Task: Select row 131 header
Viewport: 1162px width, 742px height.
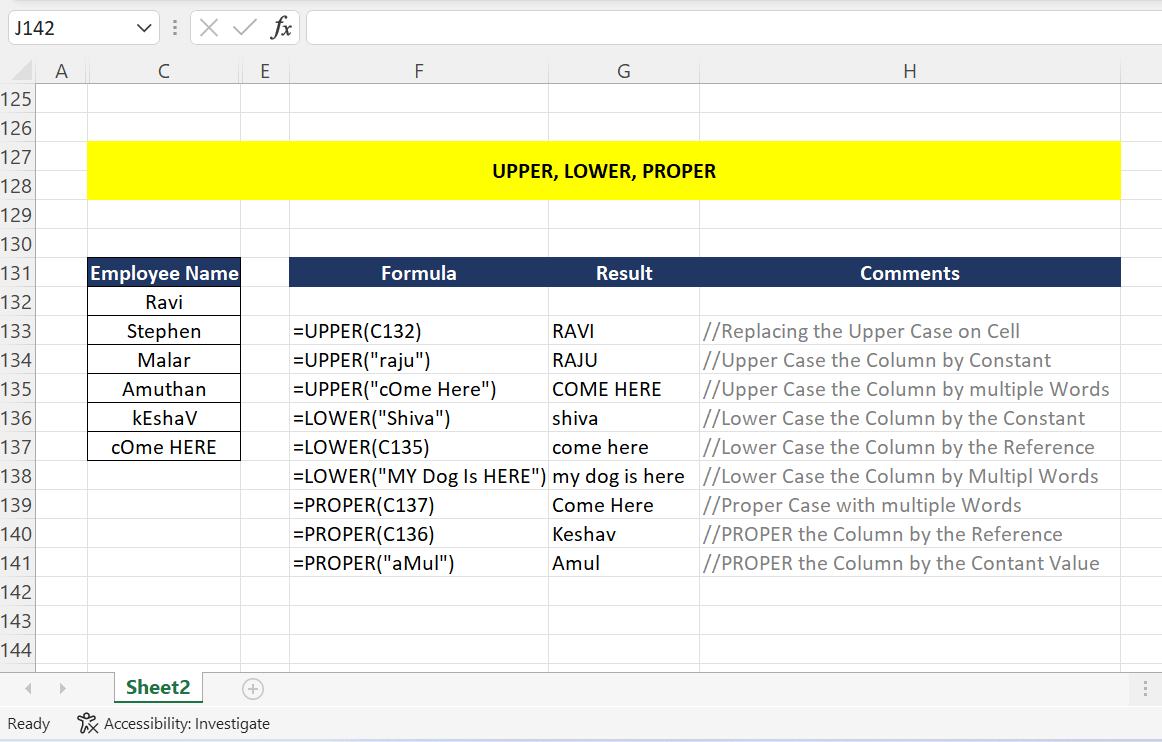Action: pos(17,274)
